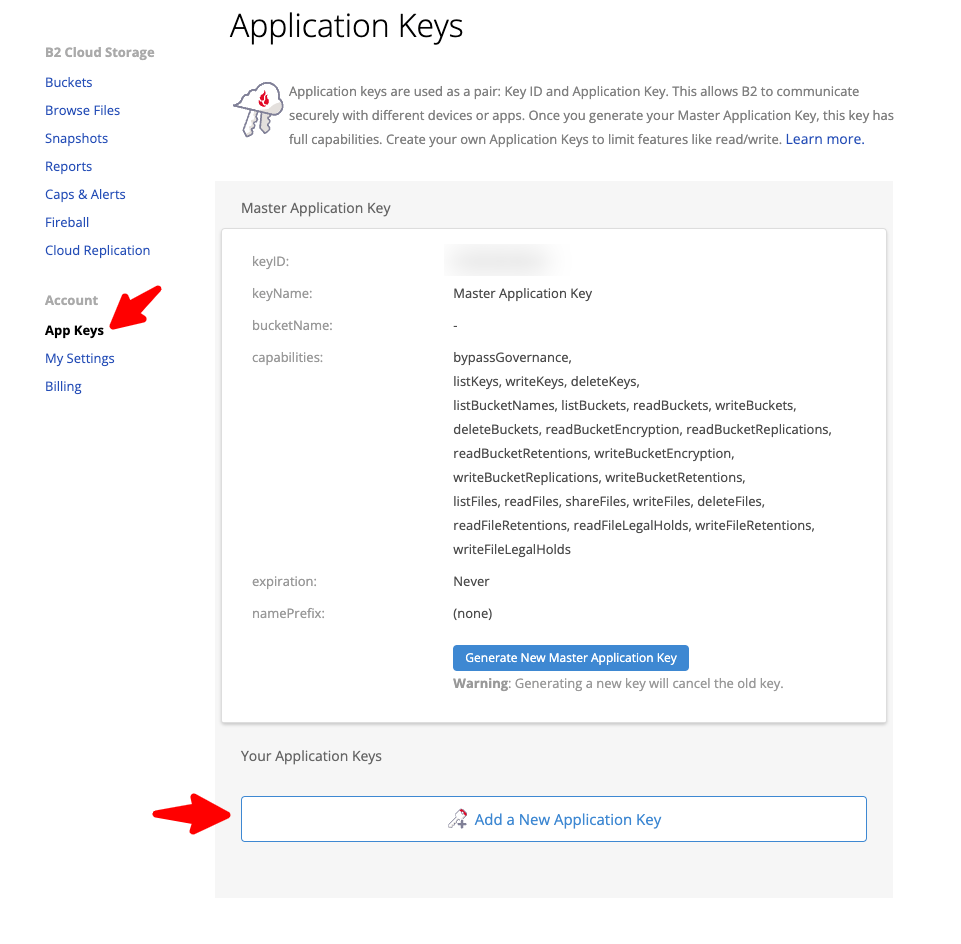Open Snapshots from the sidebar

[76, 139]
